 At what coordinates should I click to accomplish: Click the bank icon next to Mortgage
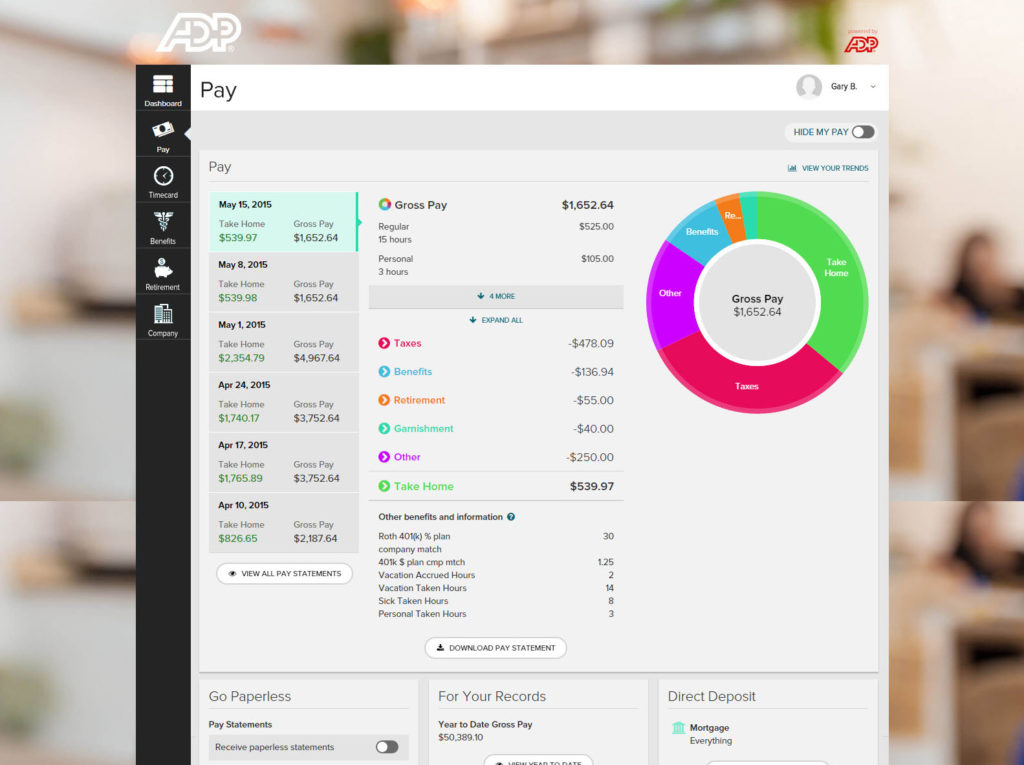point(681,727)
